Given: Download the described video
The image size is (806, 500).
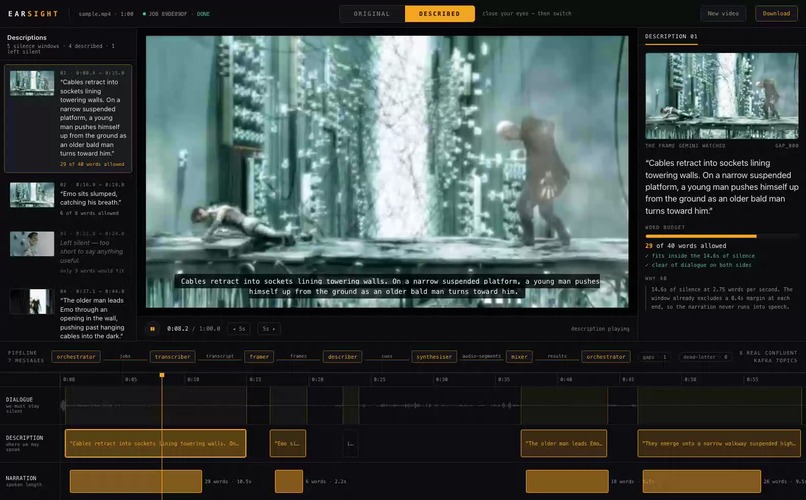Looking at the screenshot, I should coord(776,13).
